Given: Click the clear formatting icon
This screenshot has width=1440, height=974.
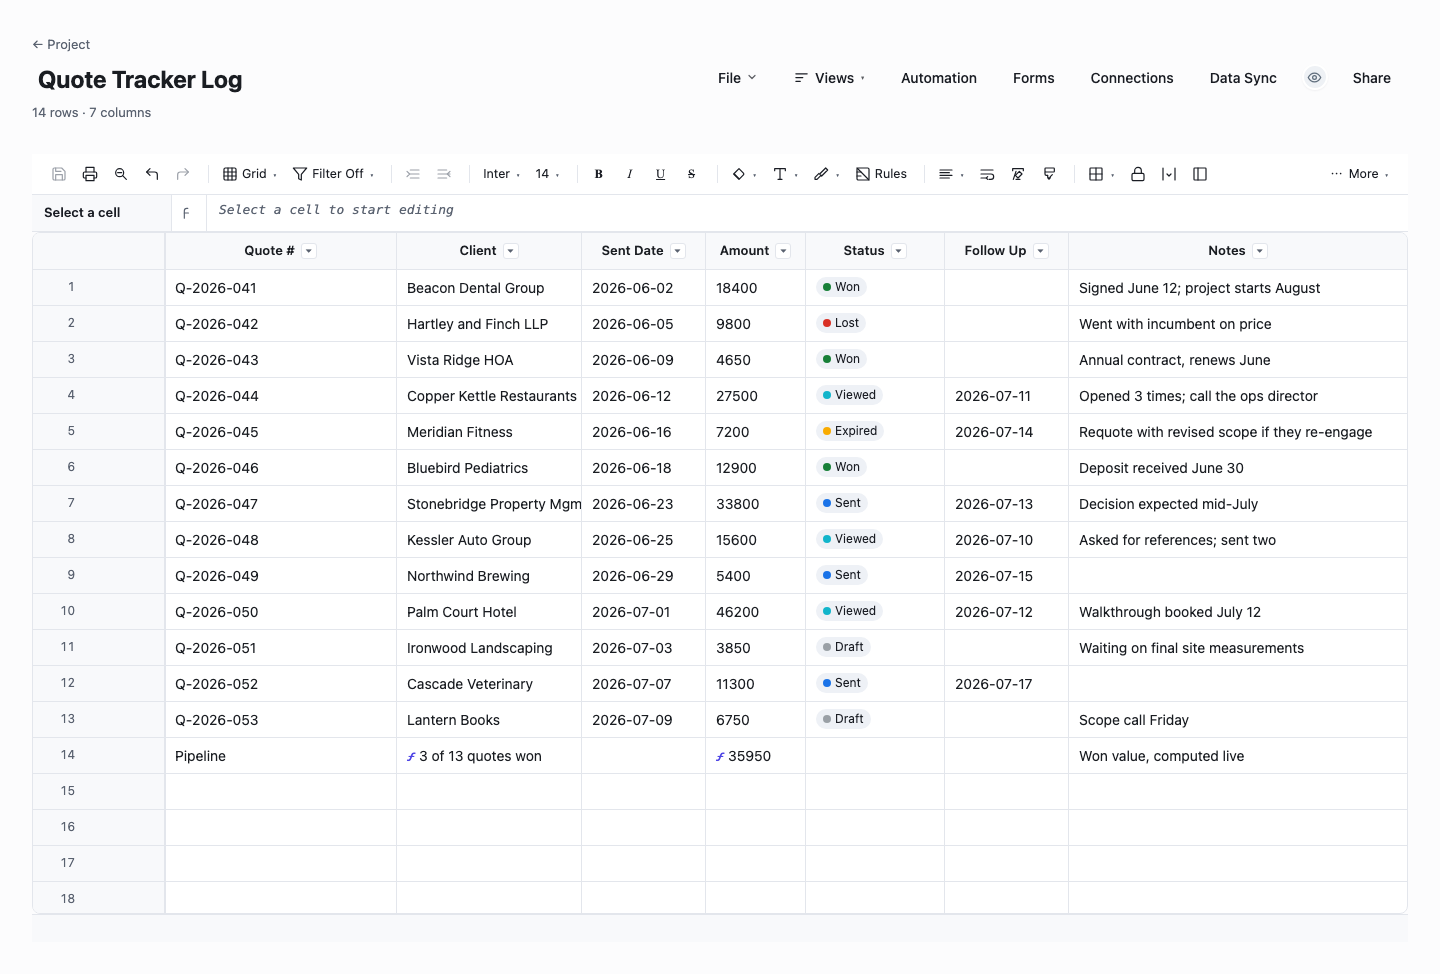Looking at the screenshot, I should pyautogui.click(x=1018, y=174).
